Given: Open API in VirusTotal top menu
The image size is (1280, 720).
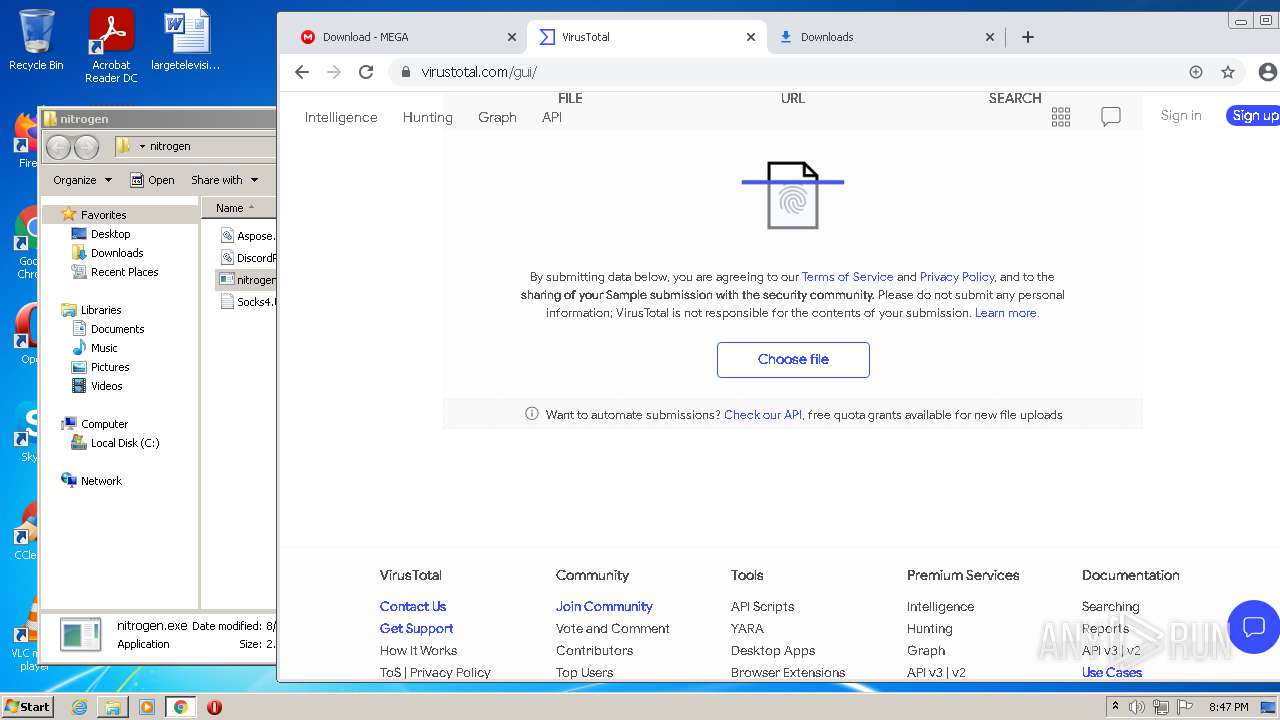Looking at the screenshot, I should [552, 117].
